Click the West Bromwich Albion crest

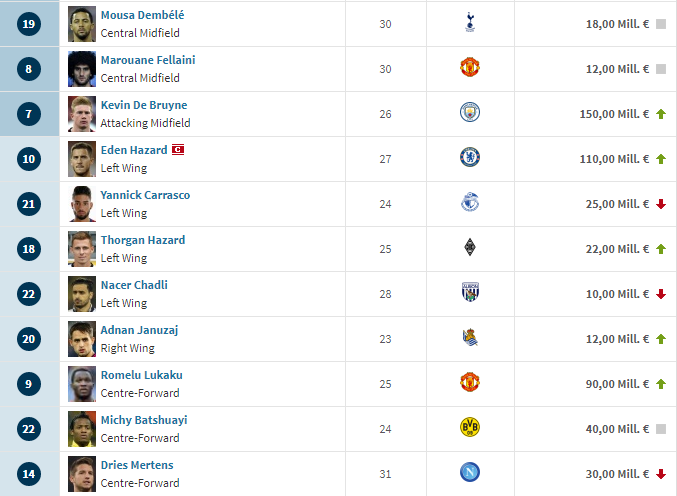(470, 292)
